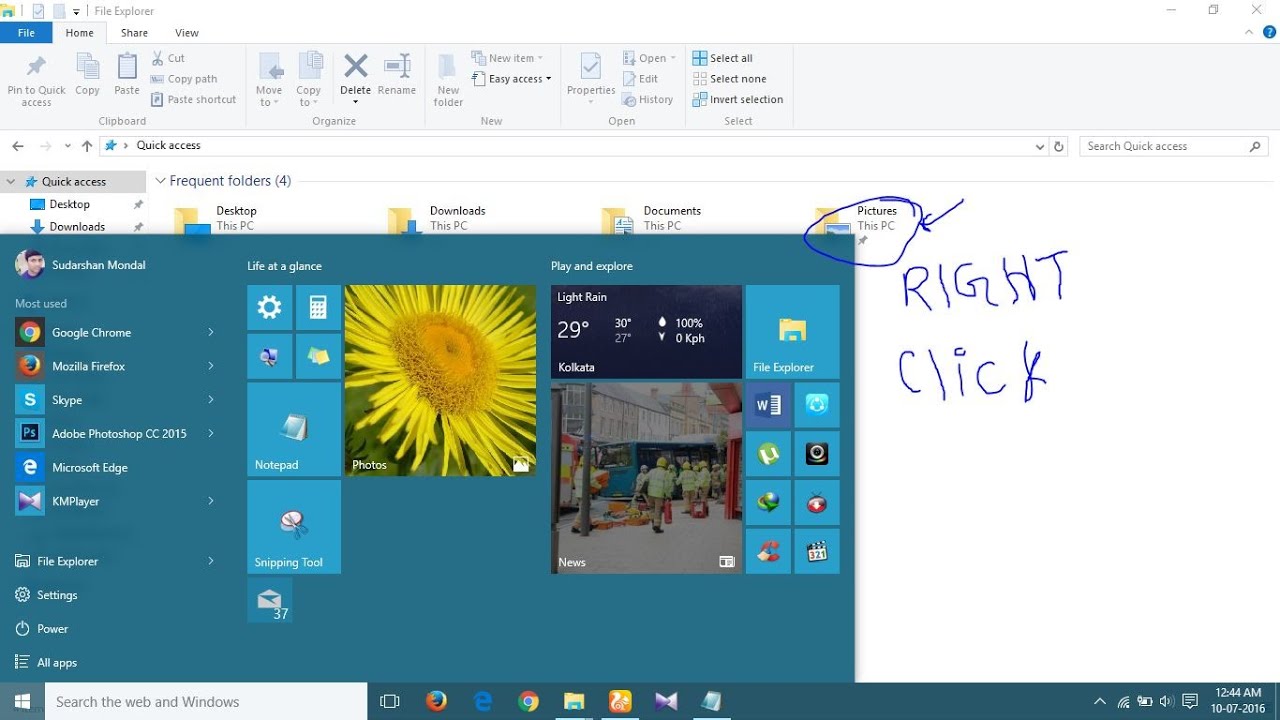Click the Delete ribbon button
The width and height of the screenshot is (1280, 720).
click(x=356, y=78)
